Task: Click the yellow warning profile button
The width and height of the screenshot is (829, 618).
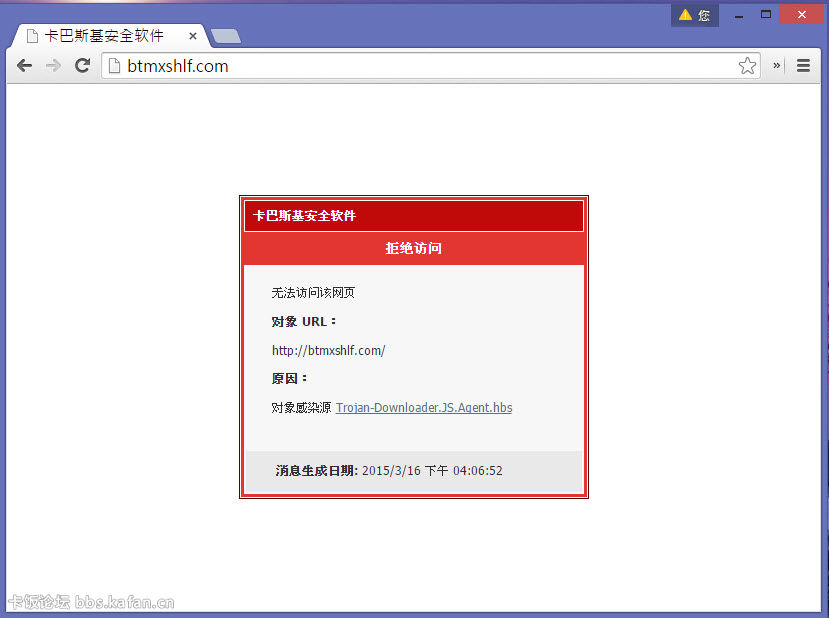Action: pos(694,15)
